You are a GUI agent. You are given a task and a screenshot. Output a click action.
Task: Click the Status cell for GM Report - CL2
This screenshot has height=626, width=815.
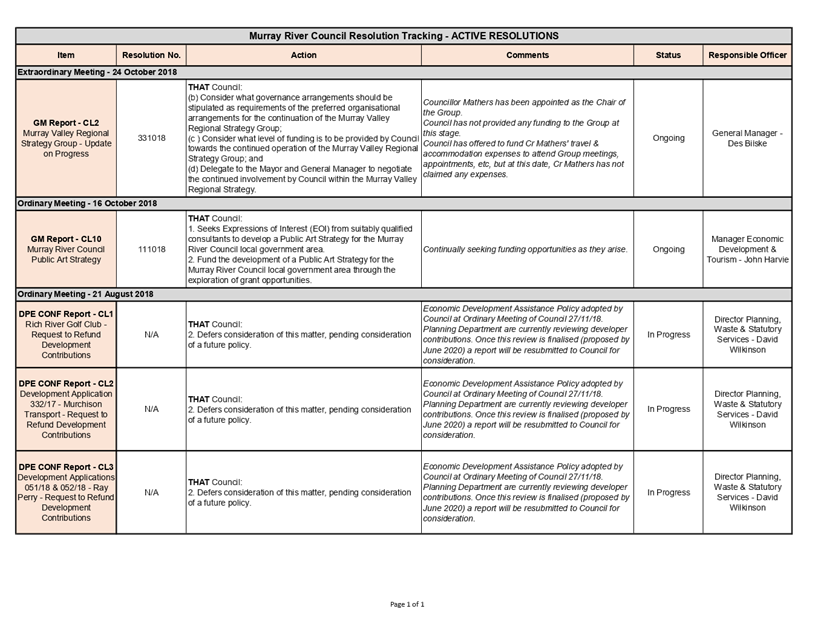[668, 137]
